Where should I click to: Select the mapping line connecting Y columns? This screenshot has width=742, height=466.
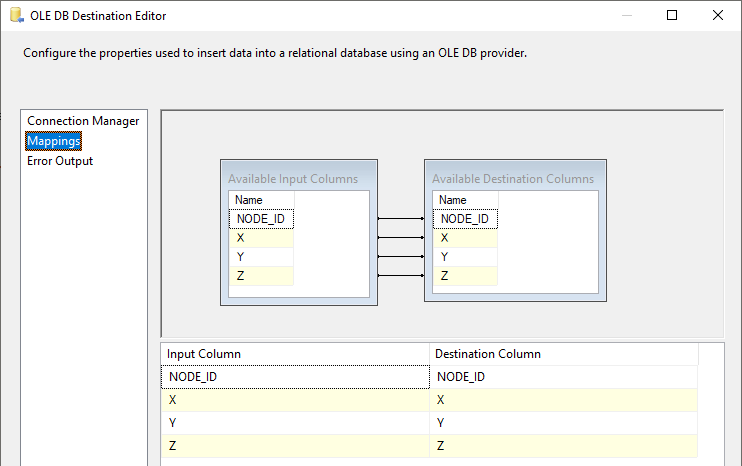401,256
